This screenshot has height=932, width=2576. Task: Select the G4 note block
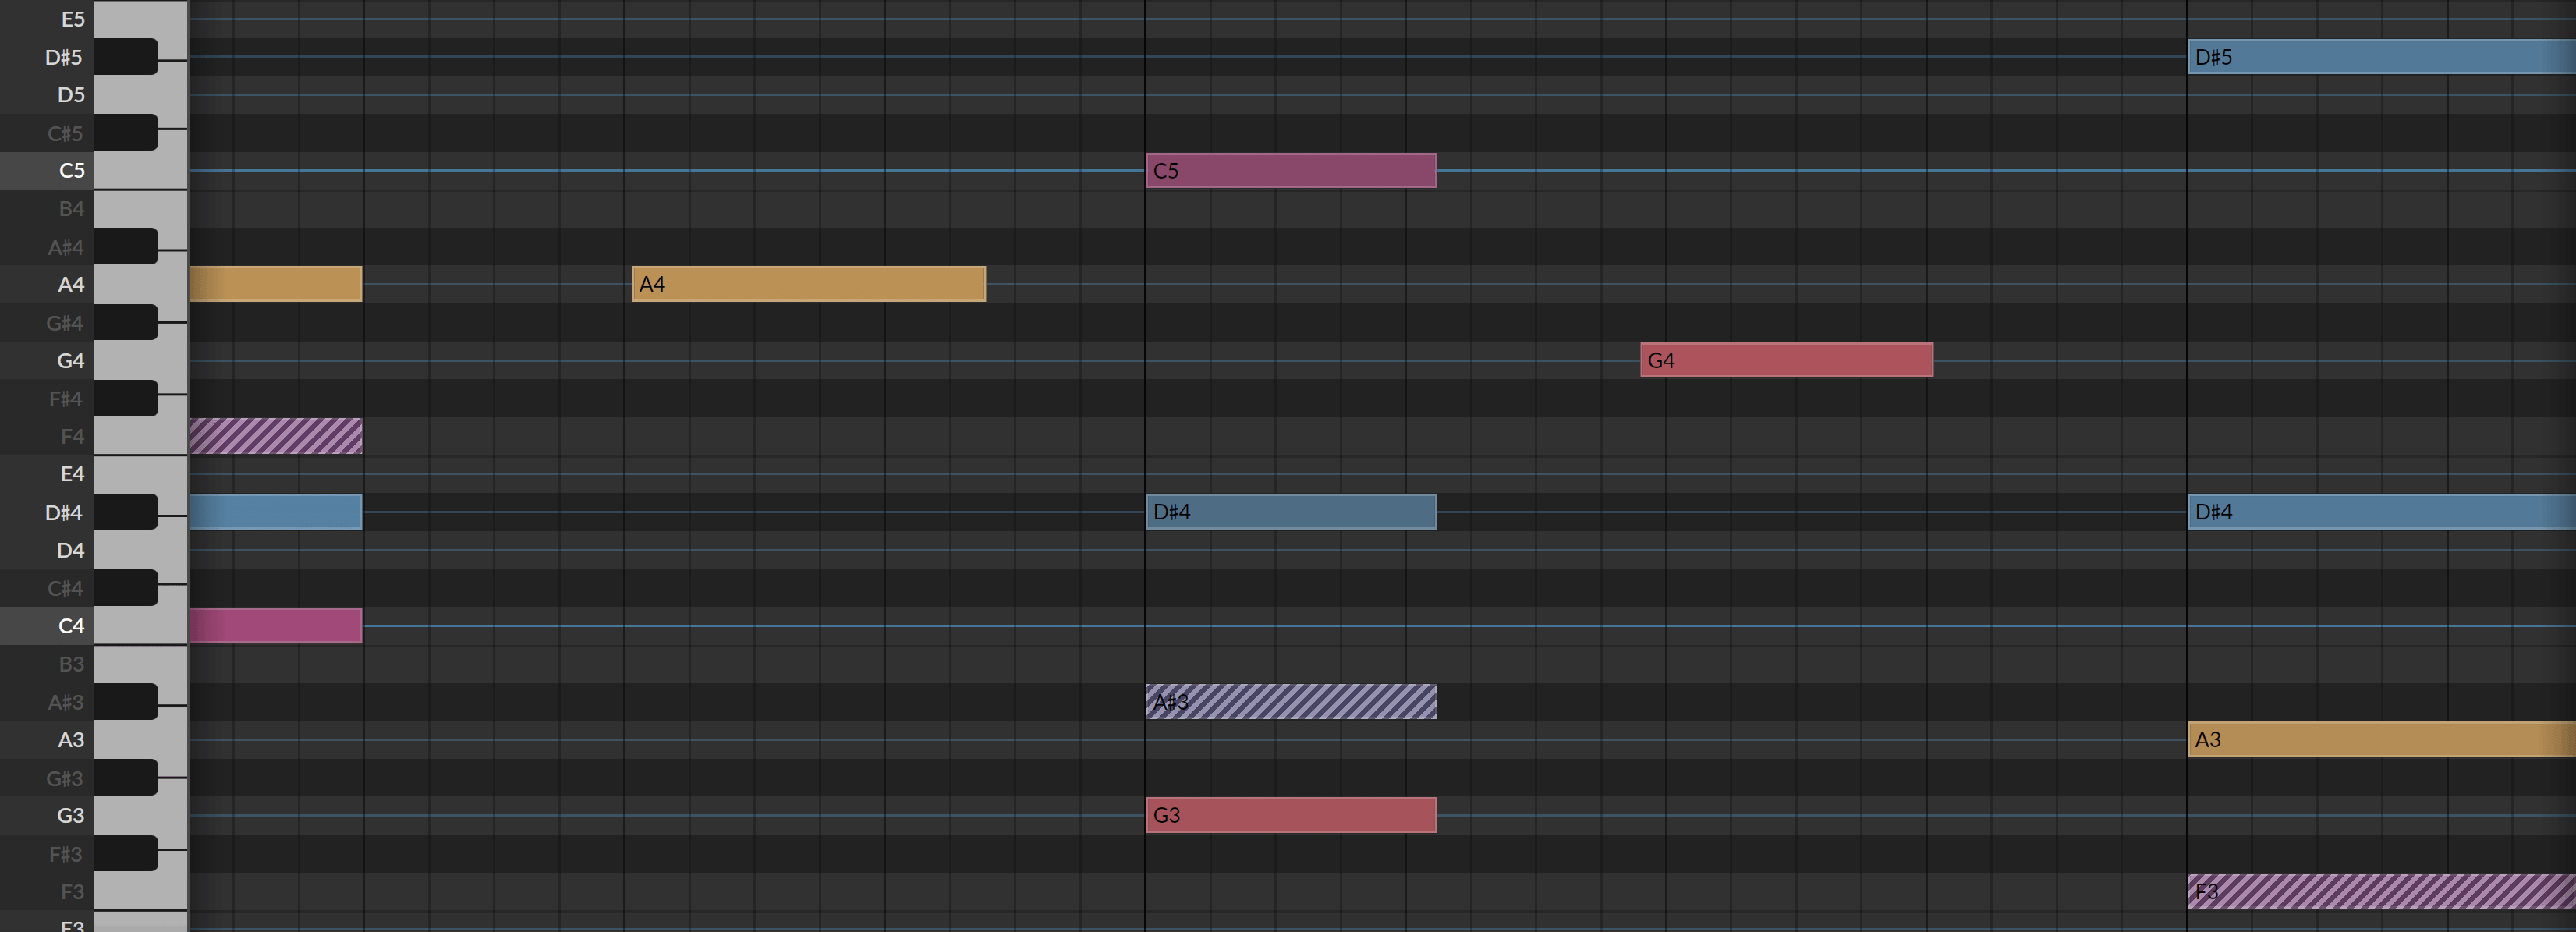[x=1785, y=360]
